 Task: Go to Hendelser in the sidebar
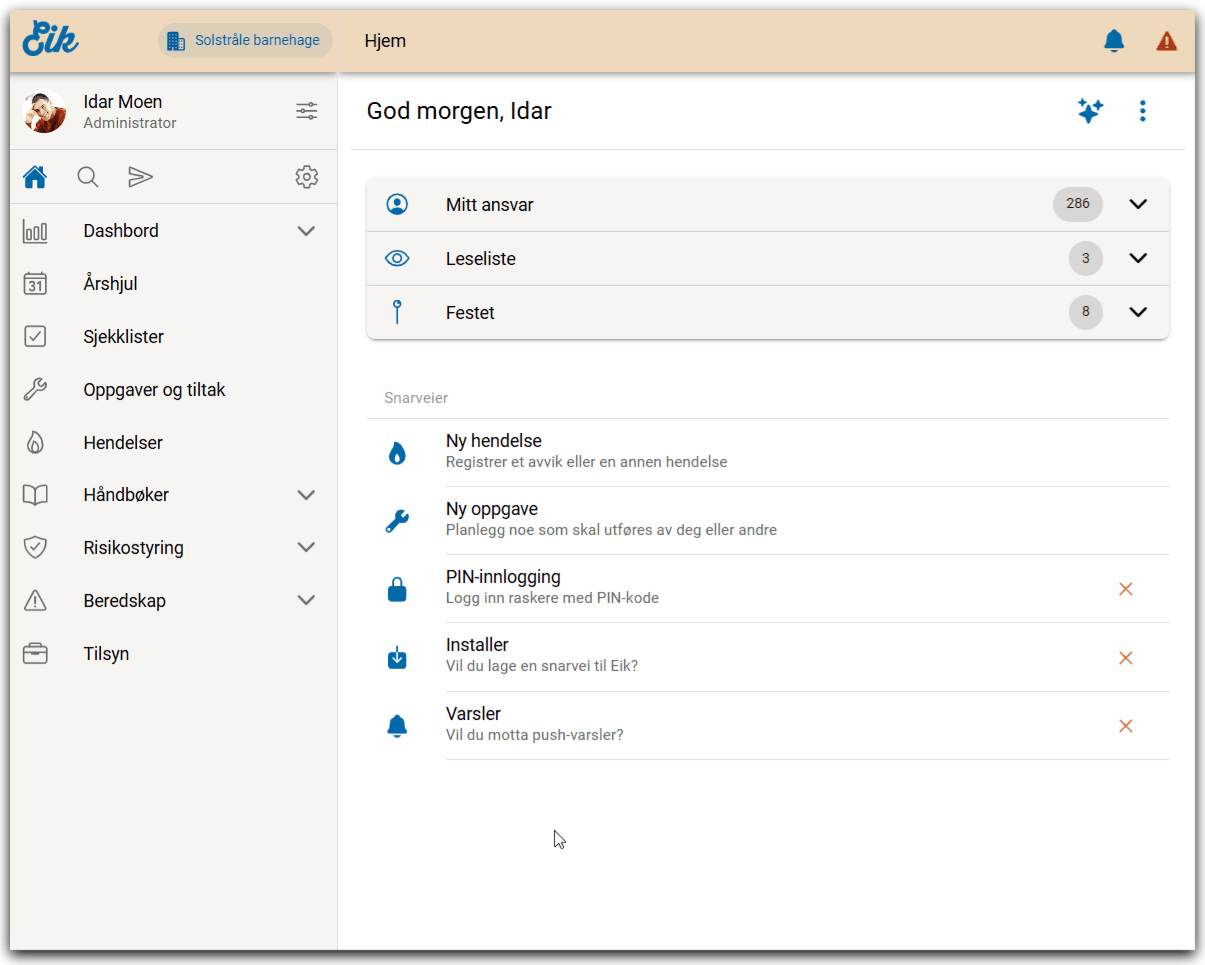coord(123,443)
